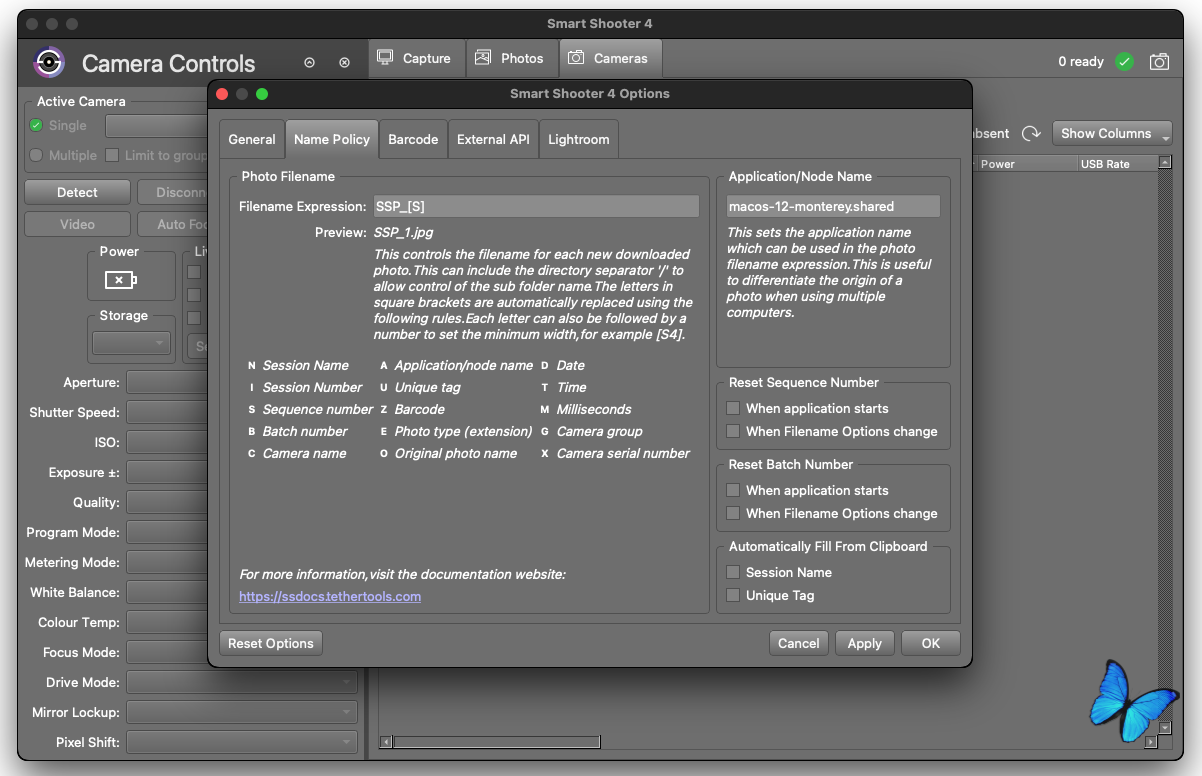1202x776 pixels.
Task: Click the refresh arrow beside Show Columns
Action: pos(1031,133)
